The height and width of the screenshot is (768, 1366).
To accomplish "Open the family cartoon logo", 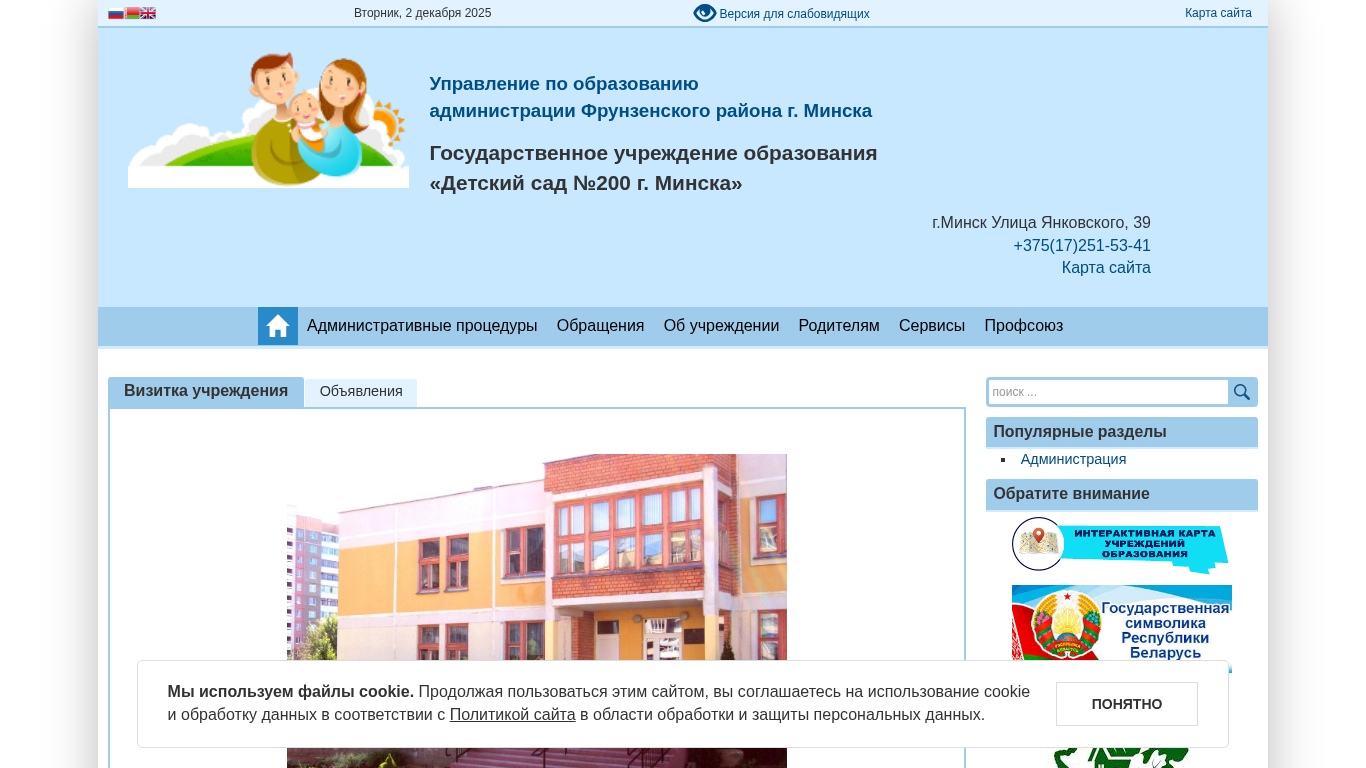I will [268, 119].
